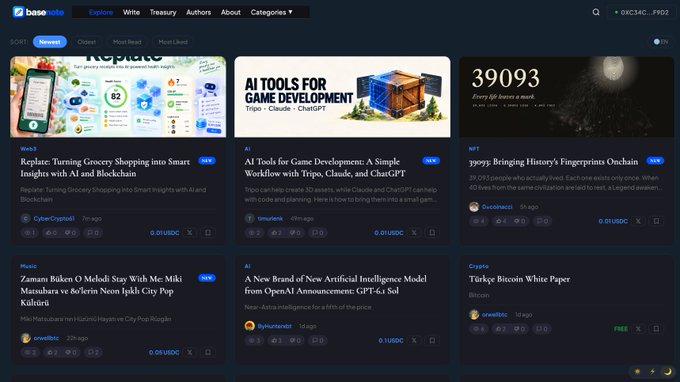Sort articles by Newest
The image size is (680, 382).
pos(49,42)
